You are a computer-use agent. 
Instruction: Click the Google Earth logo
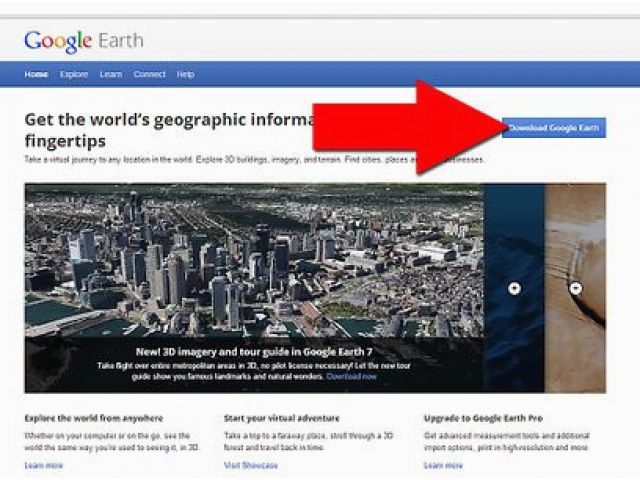pyautogui.click(x=84, y=41)
